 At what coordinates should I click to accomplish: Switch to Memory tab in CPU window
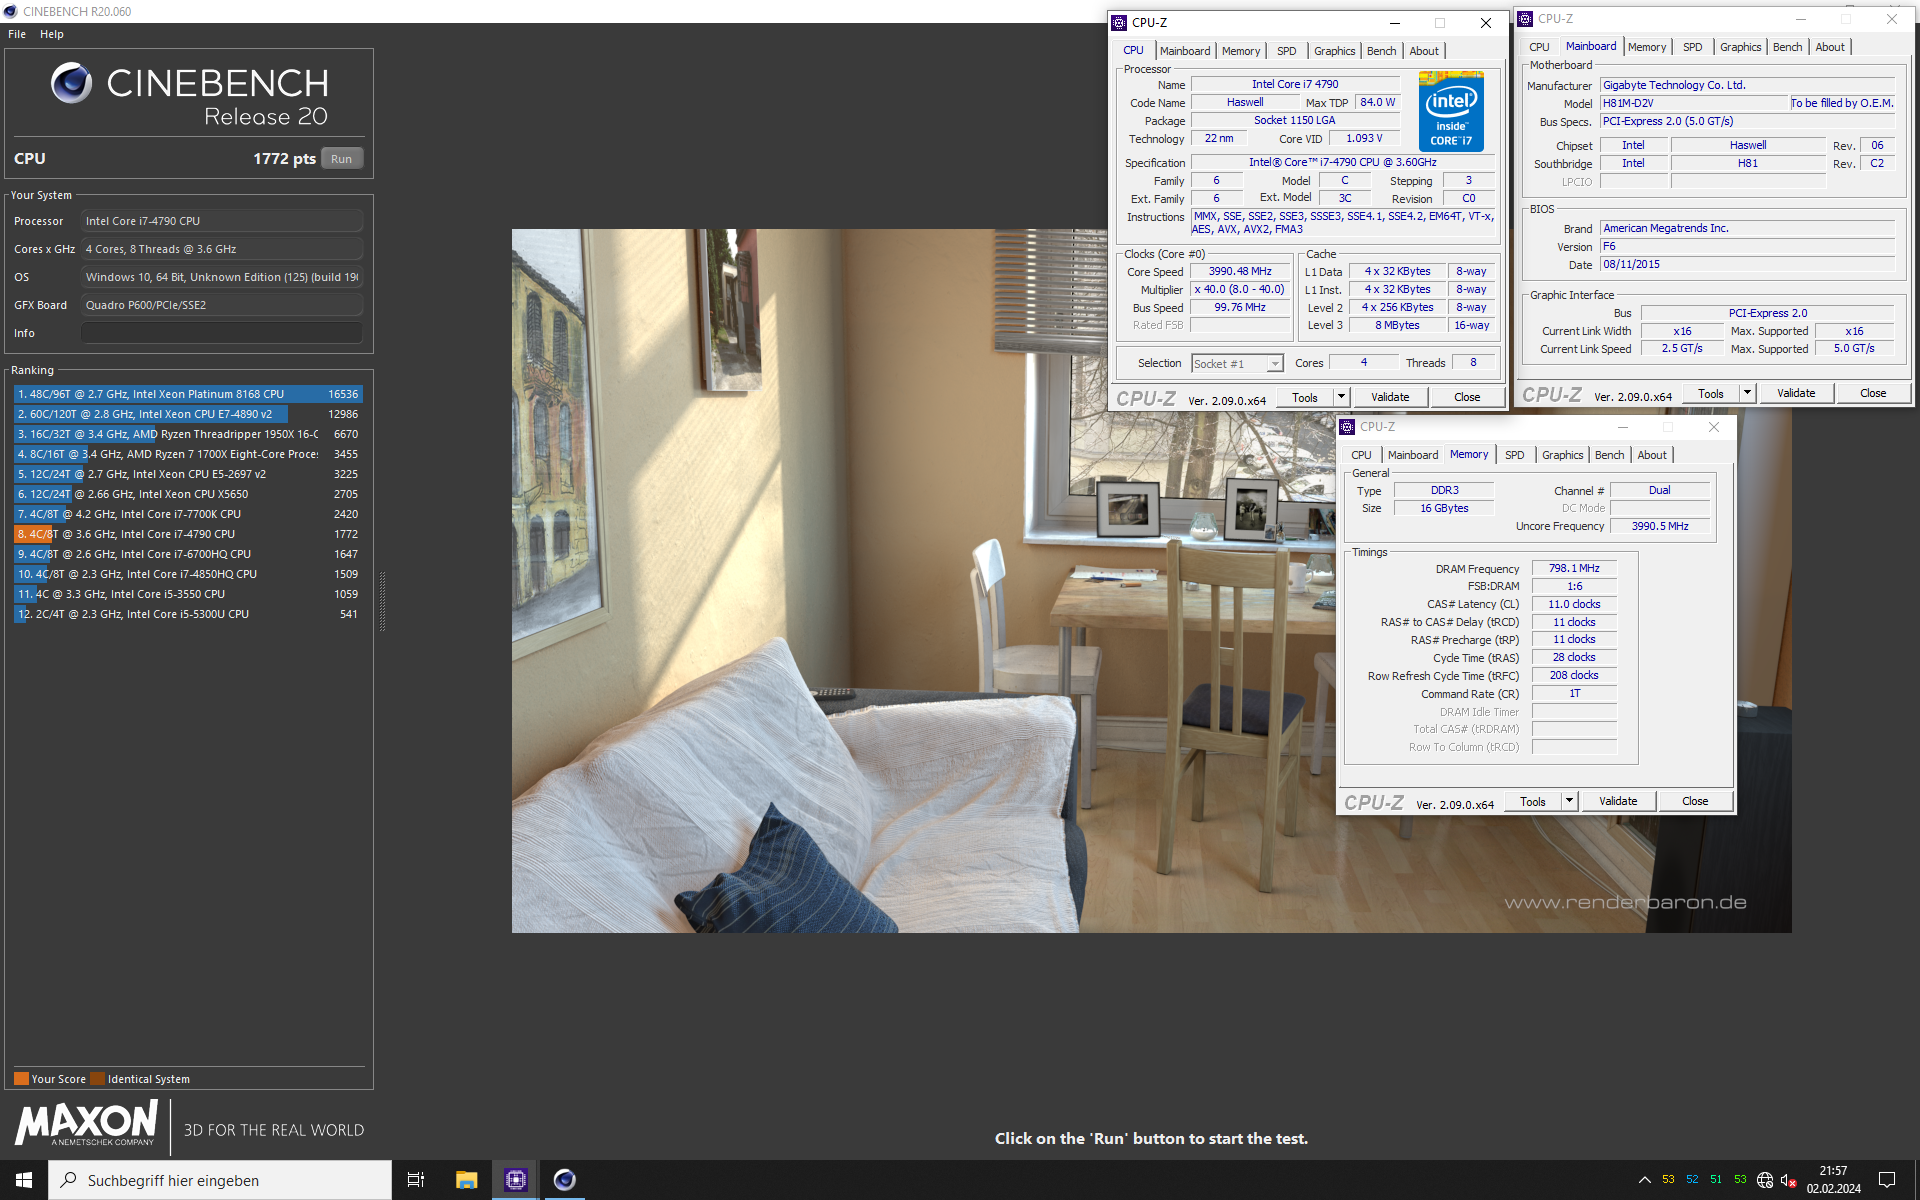(1241, 51)
